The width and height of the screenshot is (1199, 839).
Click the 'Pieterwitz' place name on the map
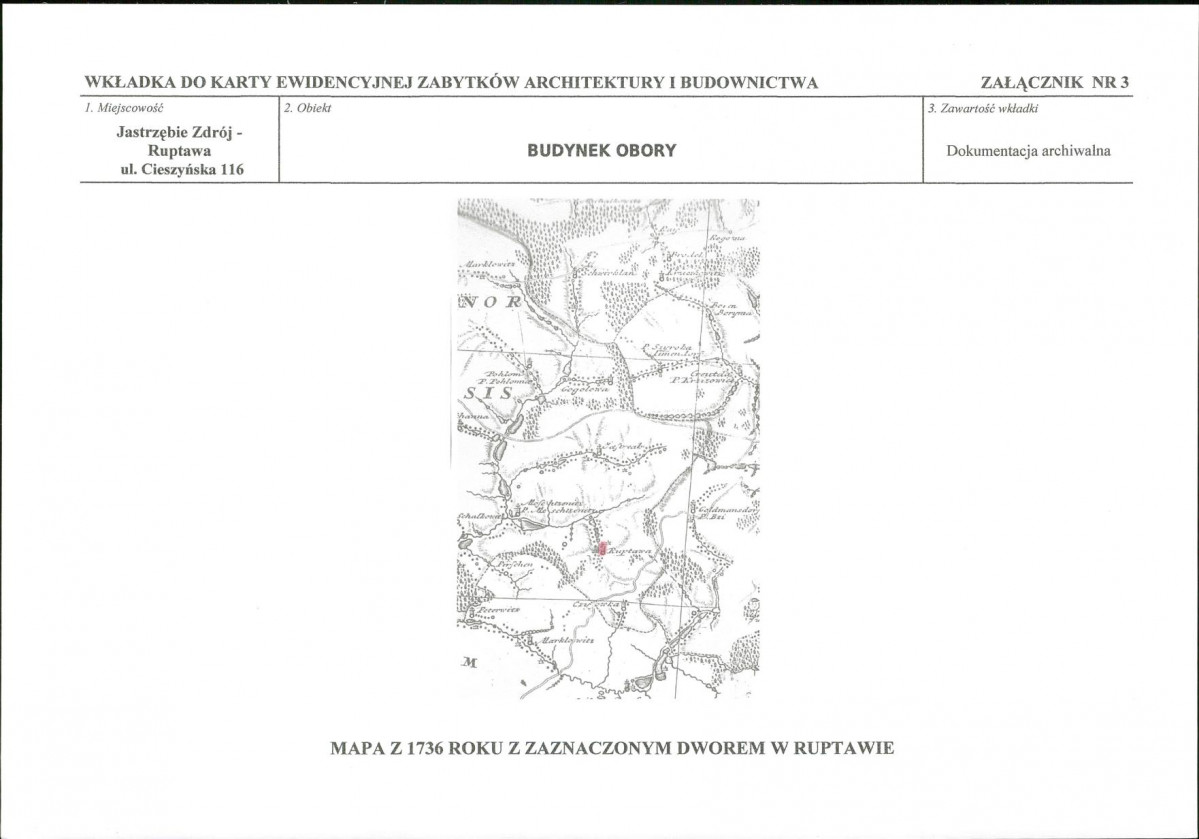(x=499, y=610)
